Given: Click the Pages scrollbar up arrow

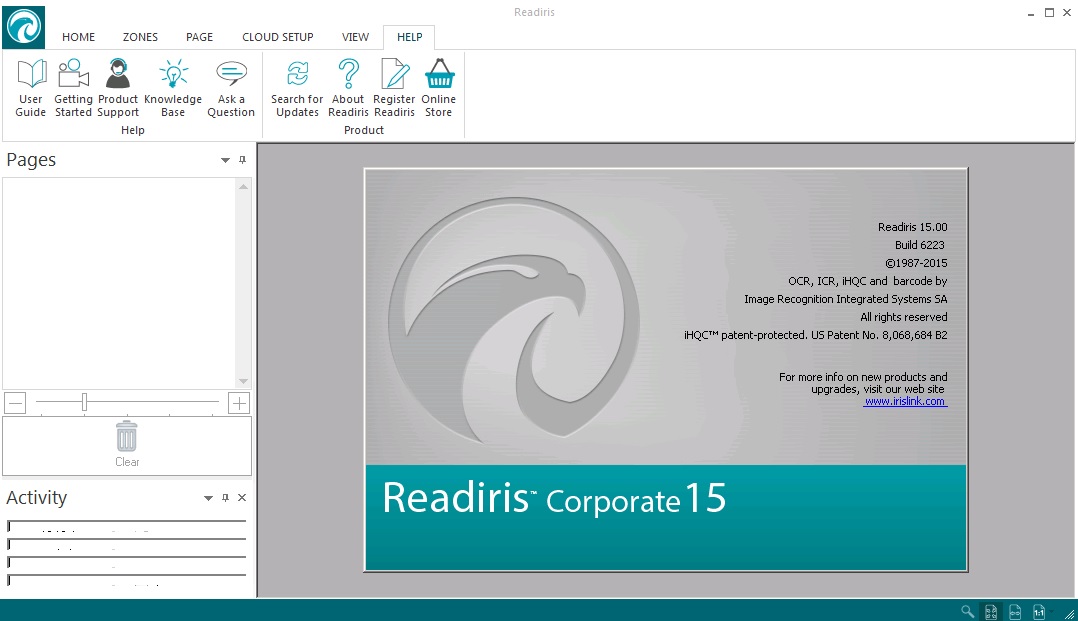Looking at the screenshot, I should point(243,186).
